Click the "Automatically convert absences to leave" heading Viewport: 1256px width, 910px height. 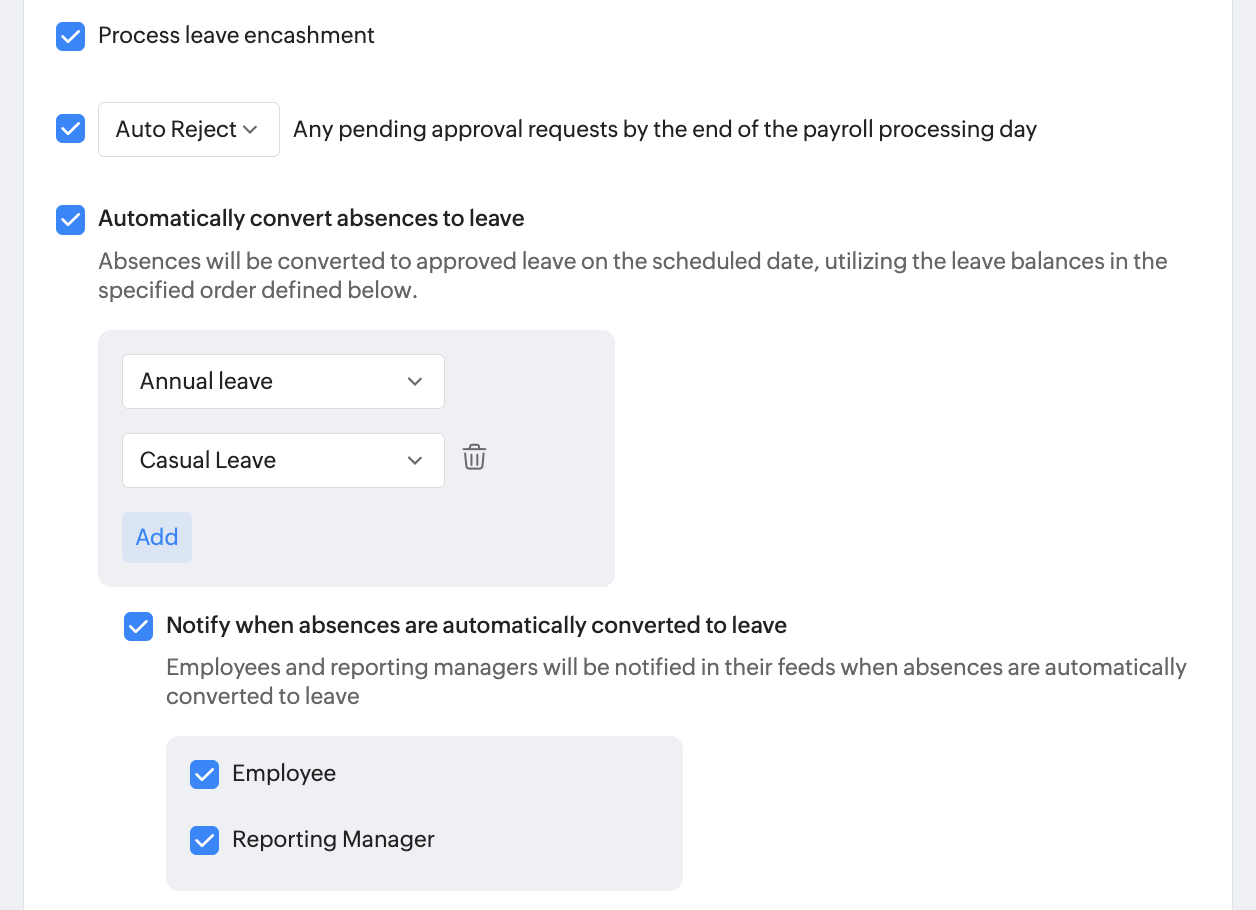point(311,219)
